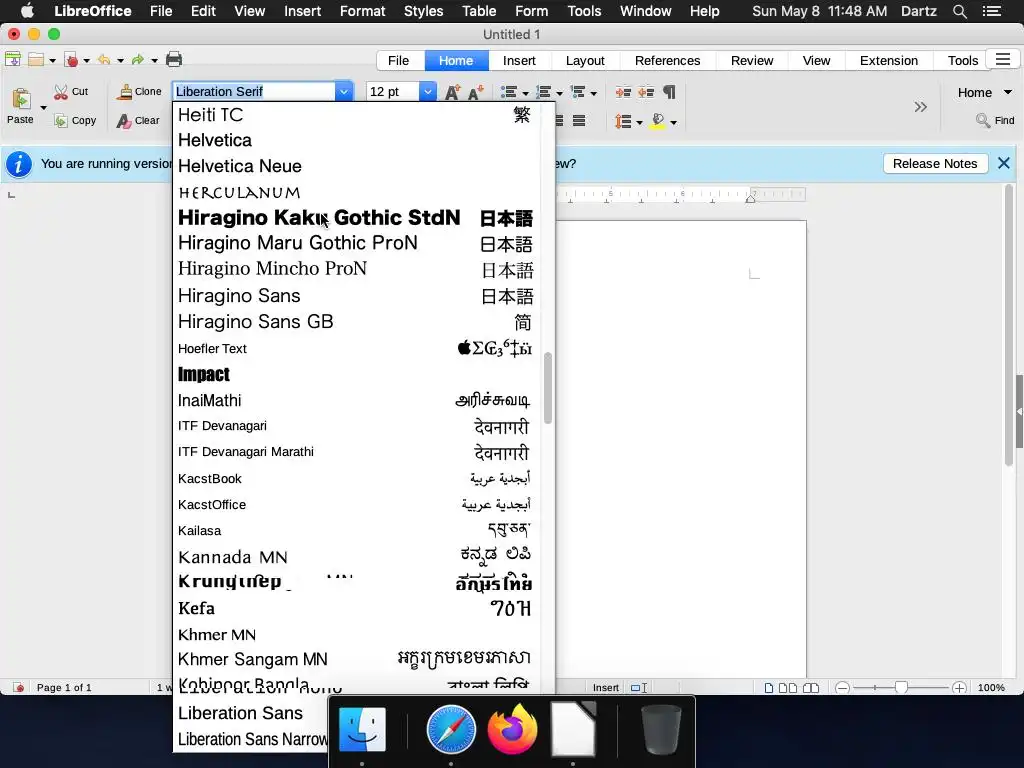Select multi-page view in status bar
The height and width of the screenshot is (768, 1024).
788,688
